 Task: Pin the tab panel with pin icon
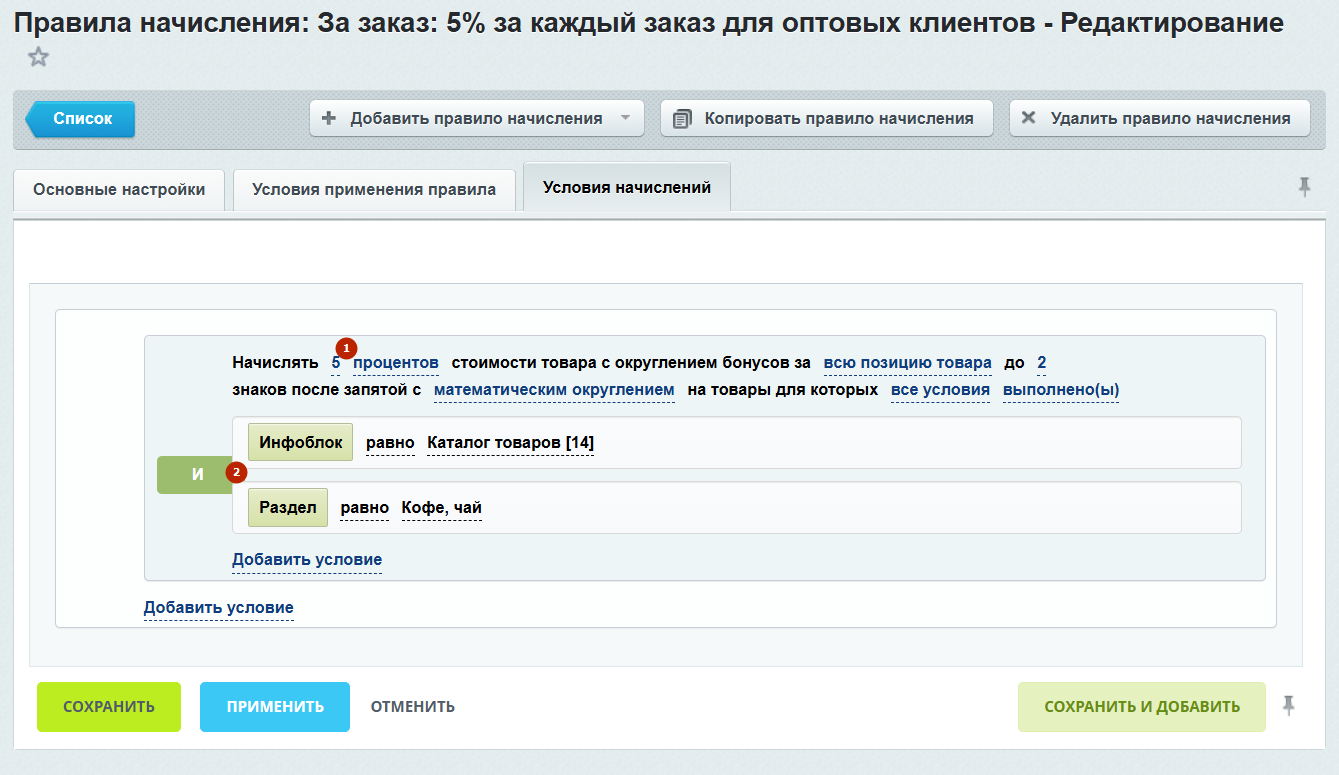click(x=1304, y=187)
